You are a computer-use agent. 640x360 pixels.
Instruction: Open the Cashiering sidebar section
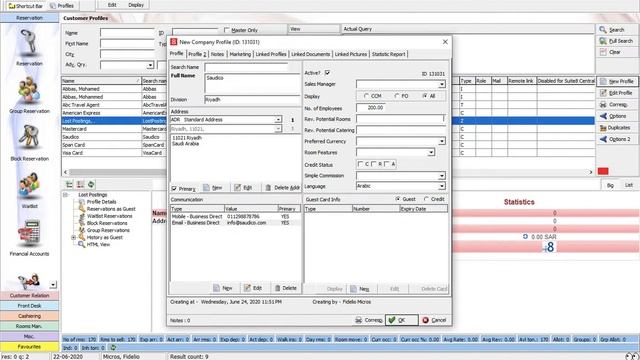pos(29,316)
